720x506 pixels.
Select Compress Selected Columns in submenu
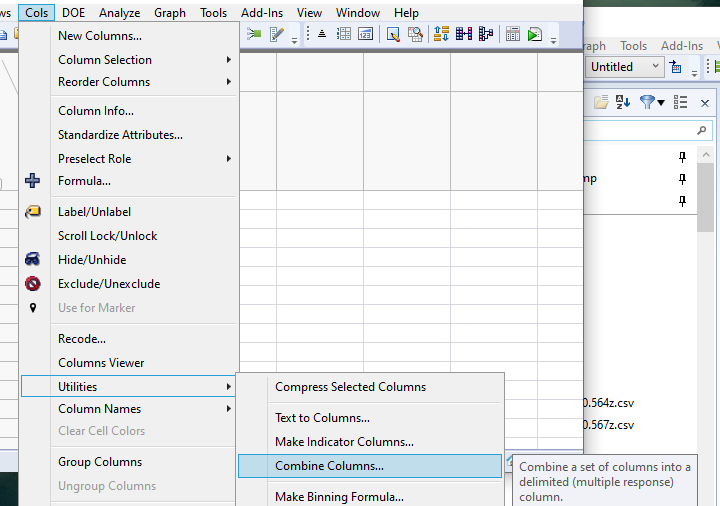point(350,387)
